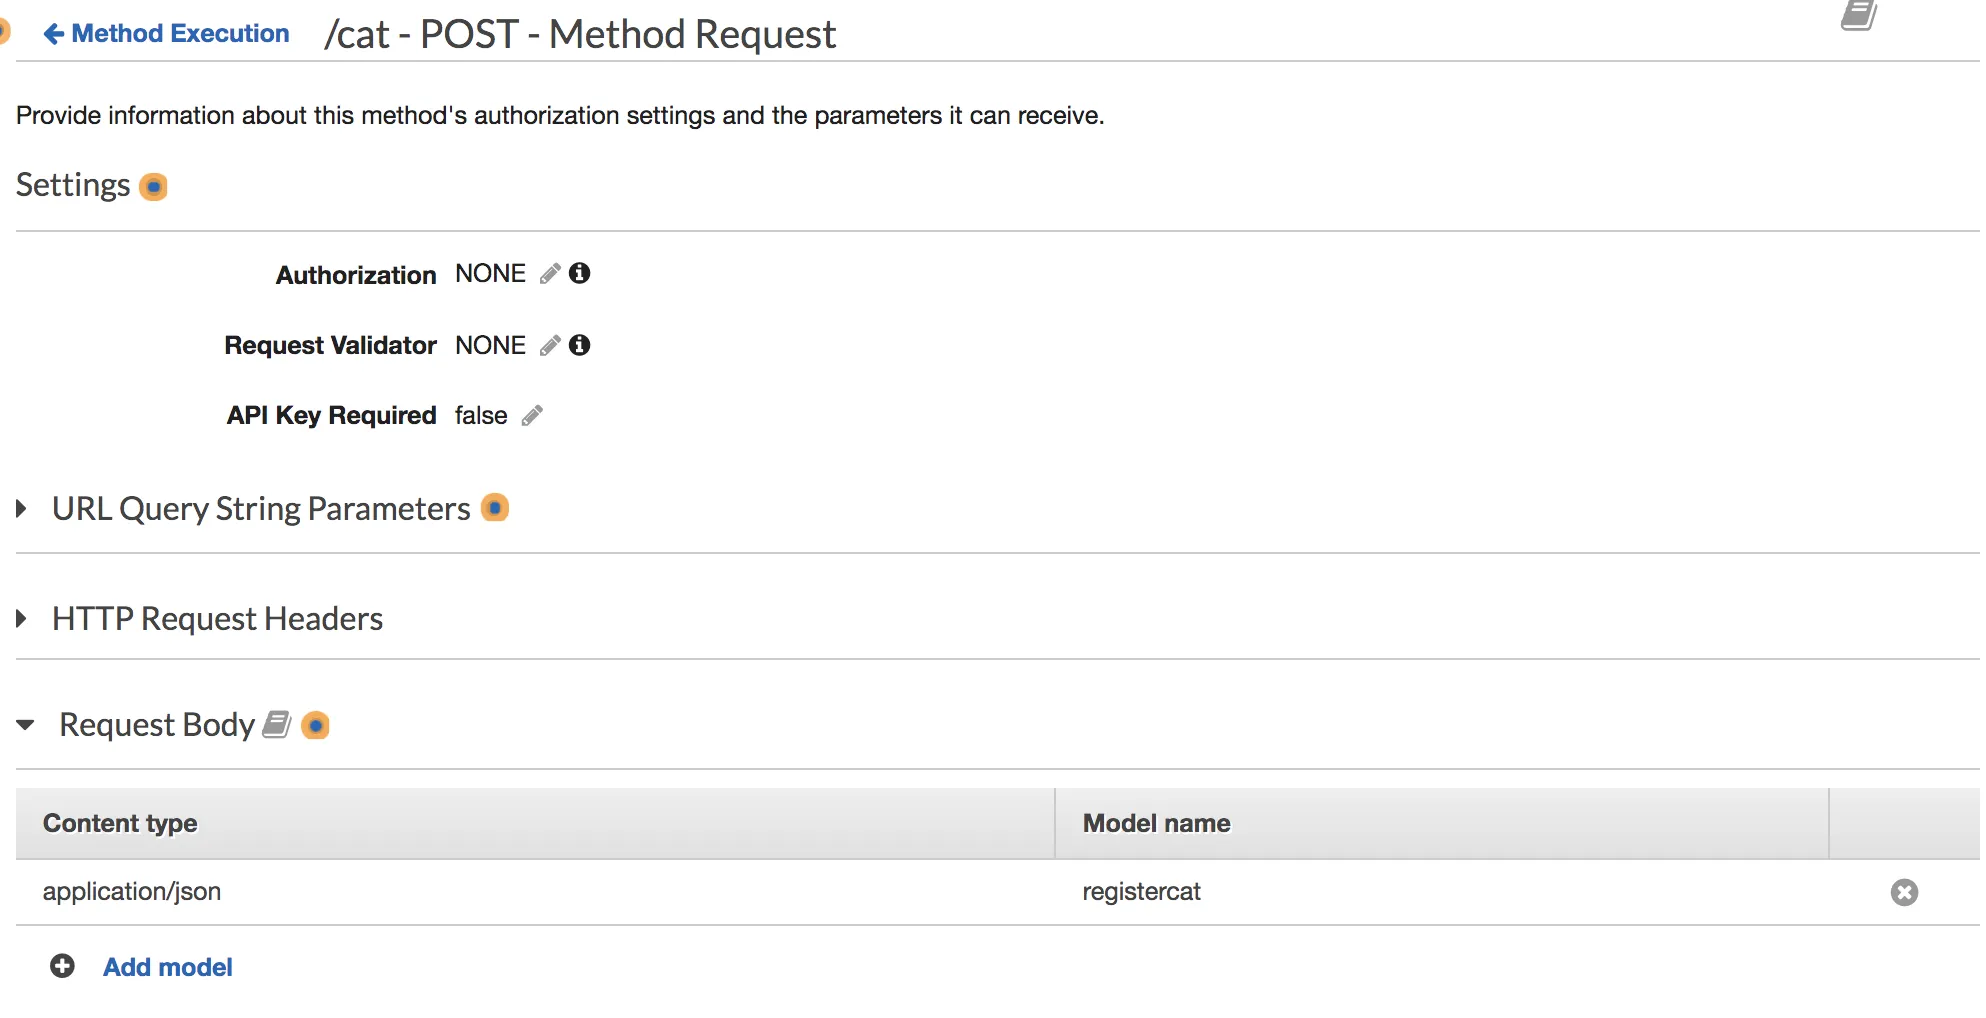Edit Request Validator with pencil icon
The image size is (1986, 1018).
pos(550,346)
